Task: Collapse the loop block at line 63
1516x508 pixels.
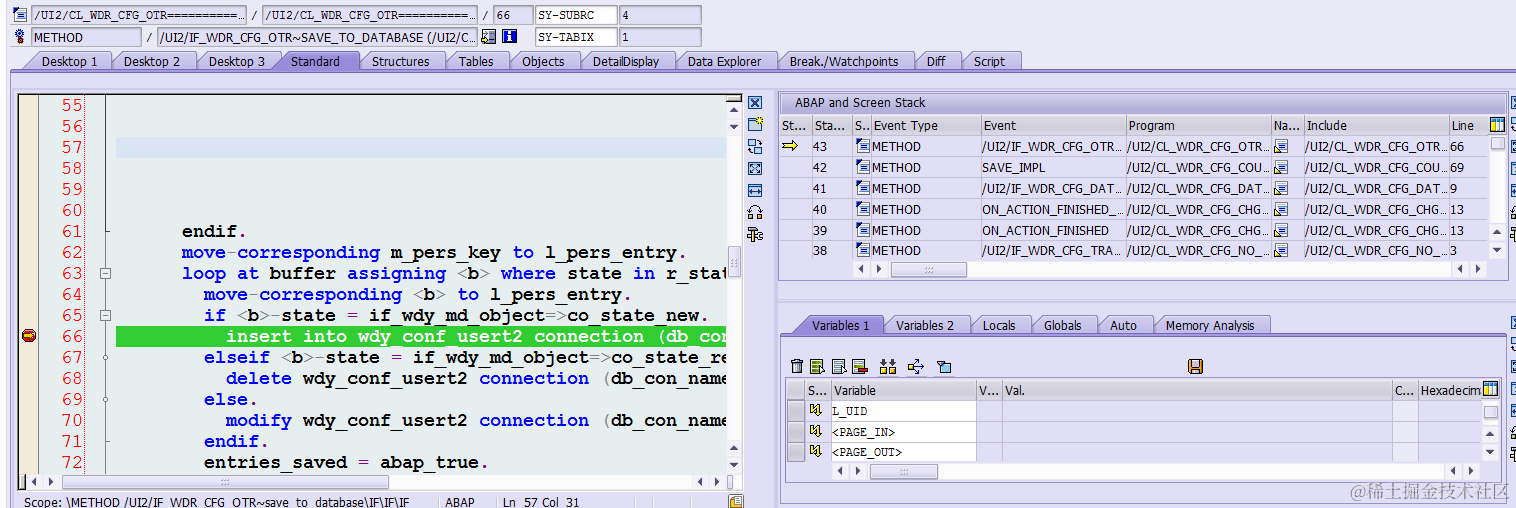Action: (106, 274)
